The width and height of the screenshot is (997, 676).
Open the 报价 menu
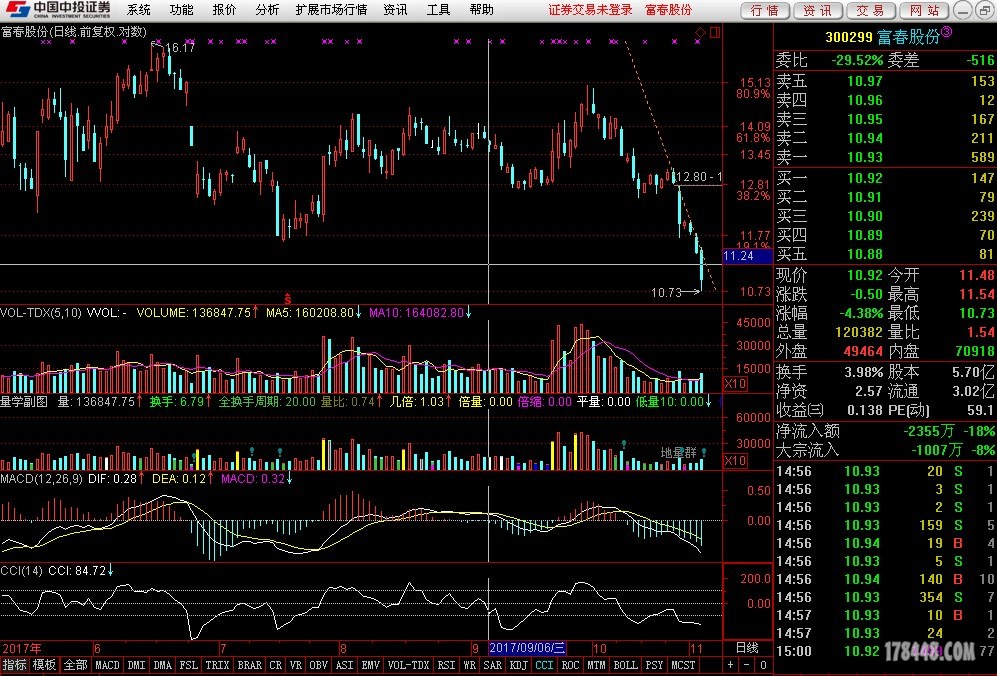point(224,10)
